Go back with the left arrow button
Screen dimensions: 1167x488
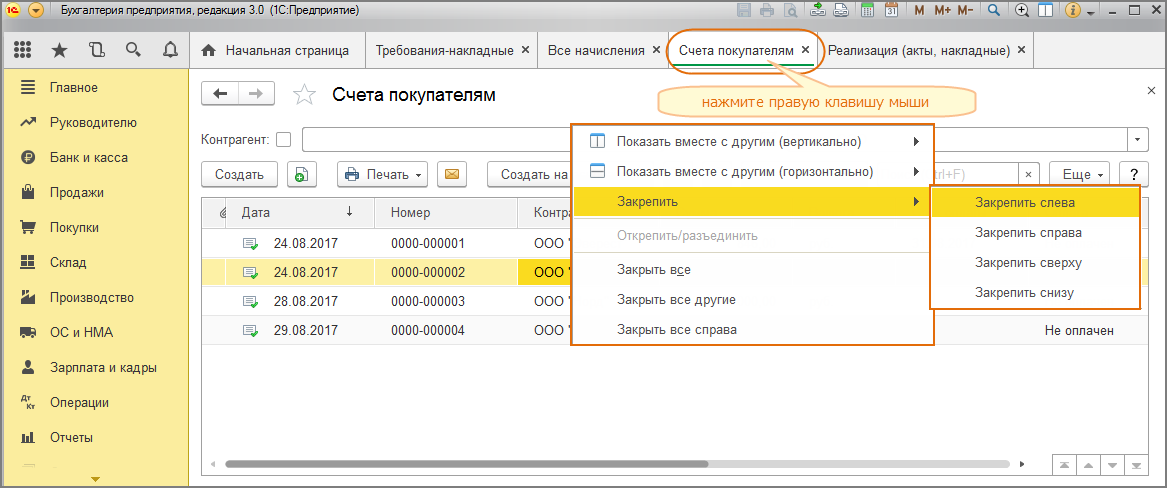[x=220, y=94]
